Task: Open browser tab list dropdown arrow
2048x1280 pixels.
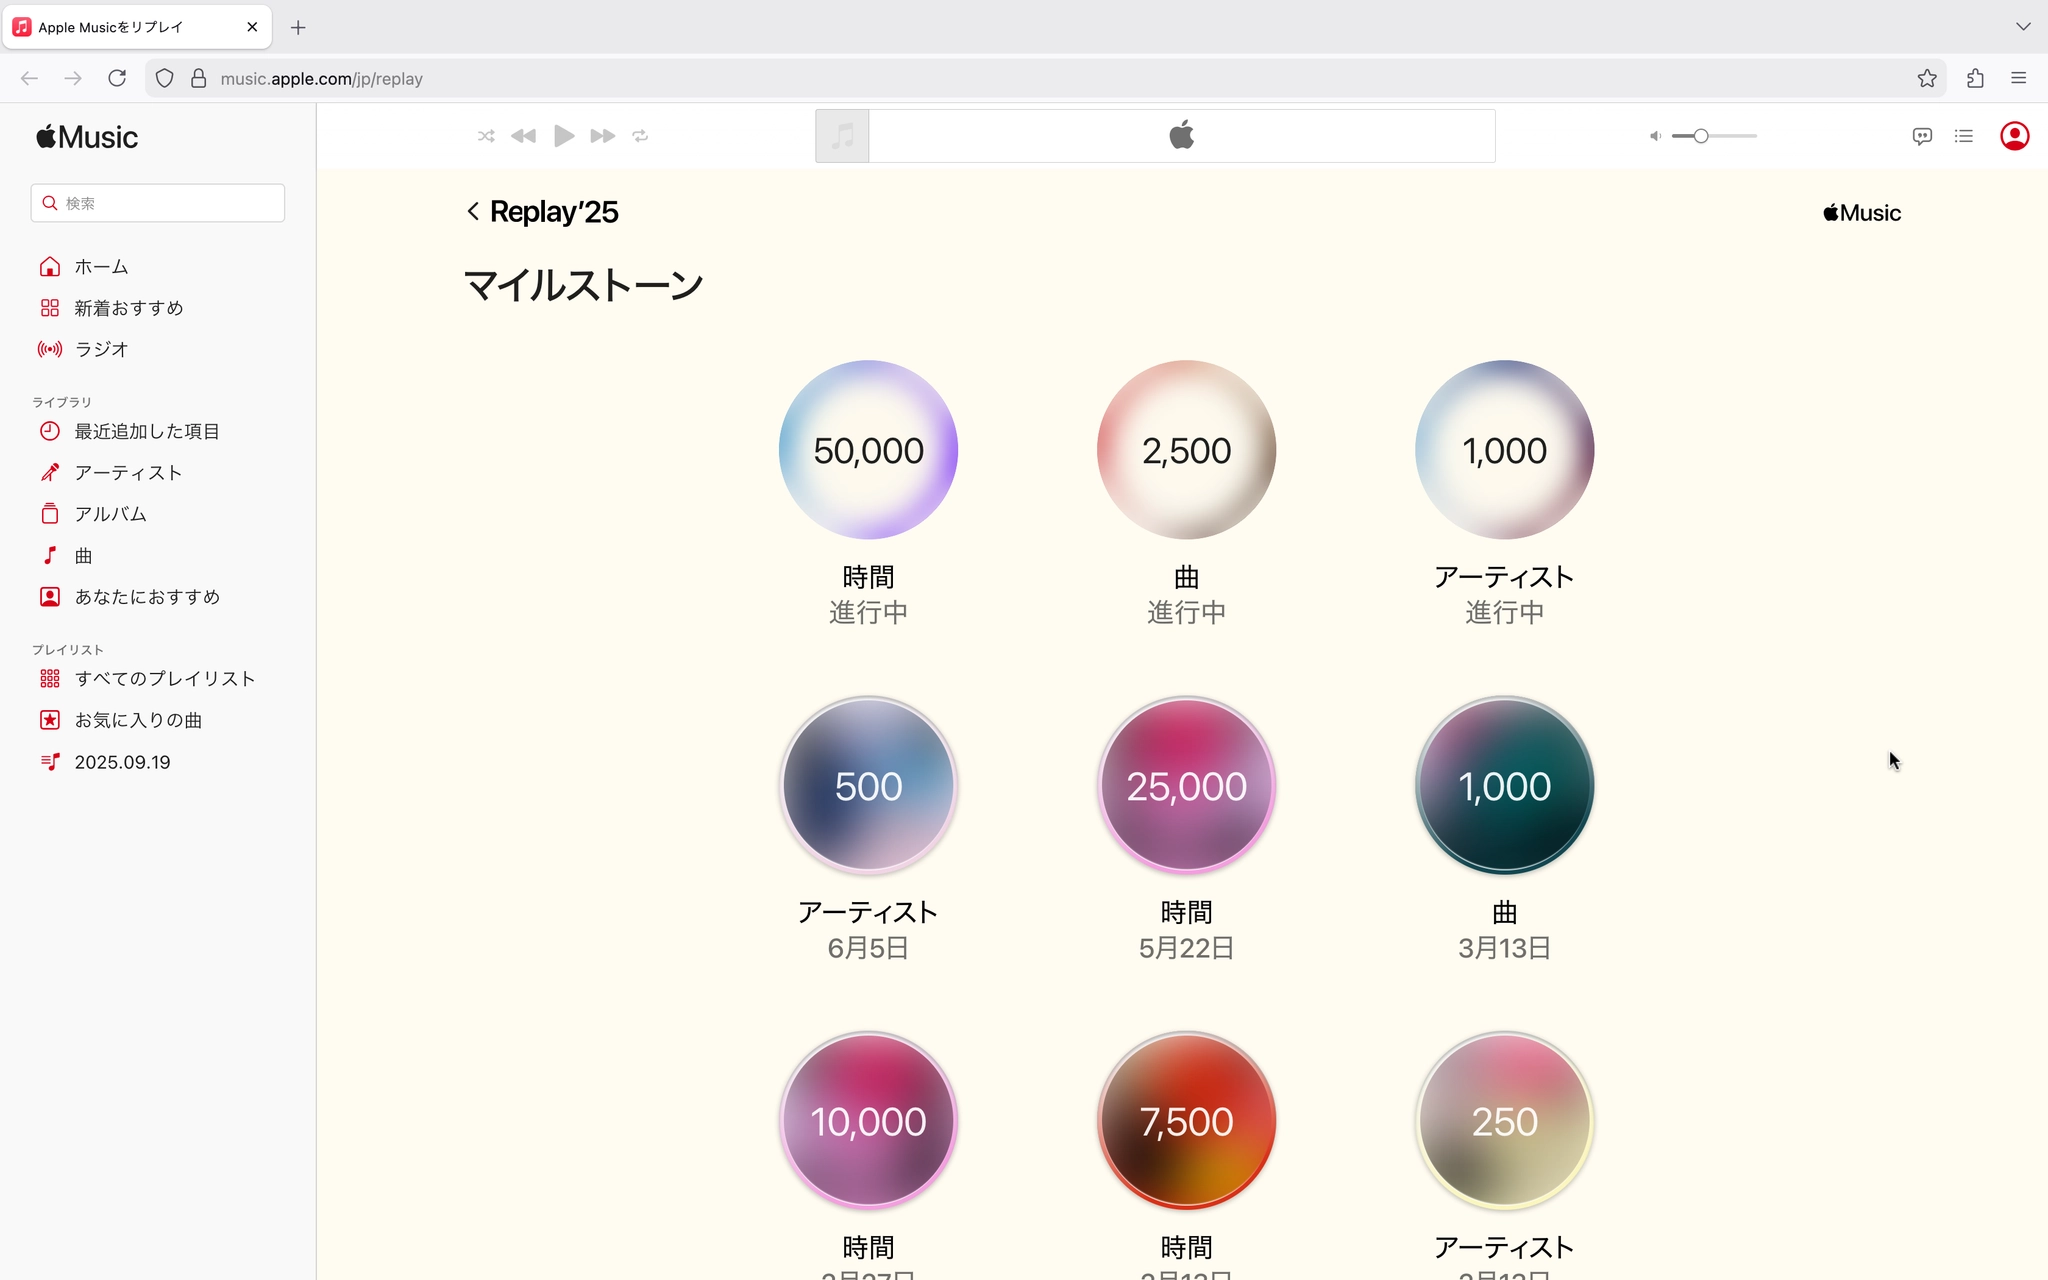Action: coord(2023,27)
